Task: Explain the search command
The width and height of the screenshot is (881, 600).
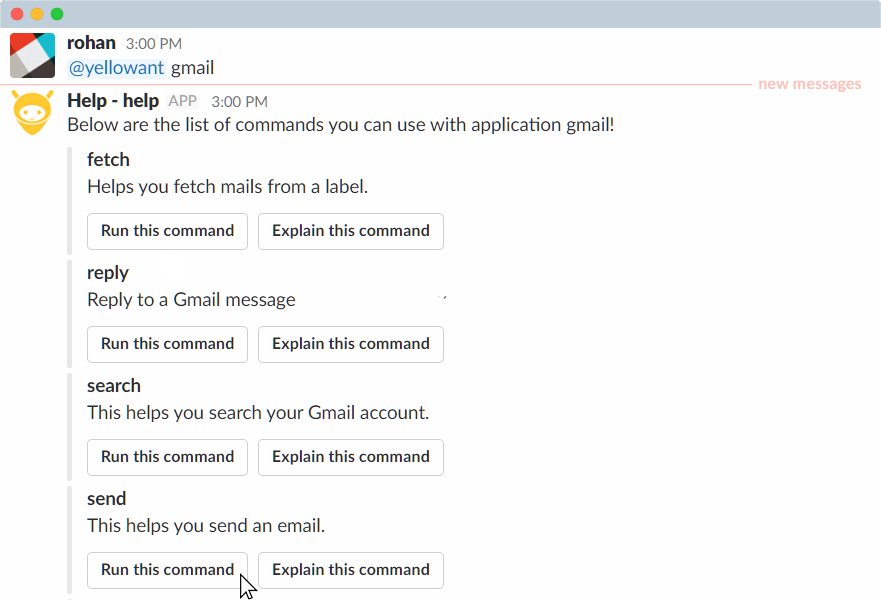Action: pyautogui.click(x=351, y=457)
